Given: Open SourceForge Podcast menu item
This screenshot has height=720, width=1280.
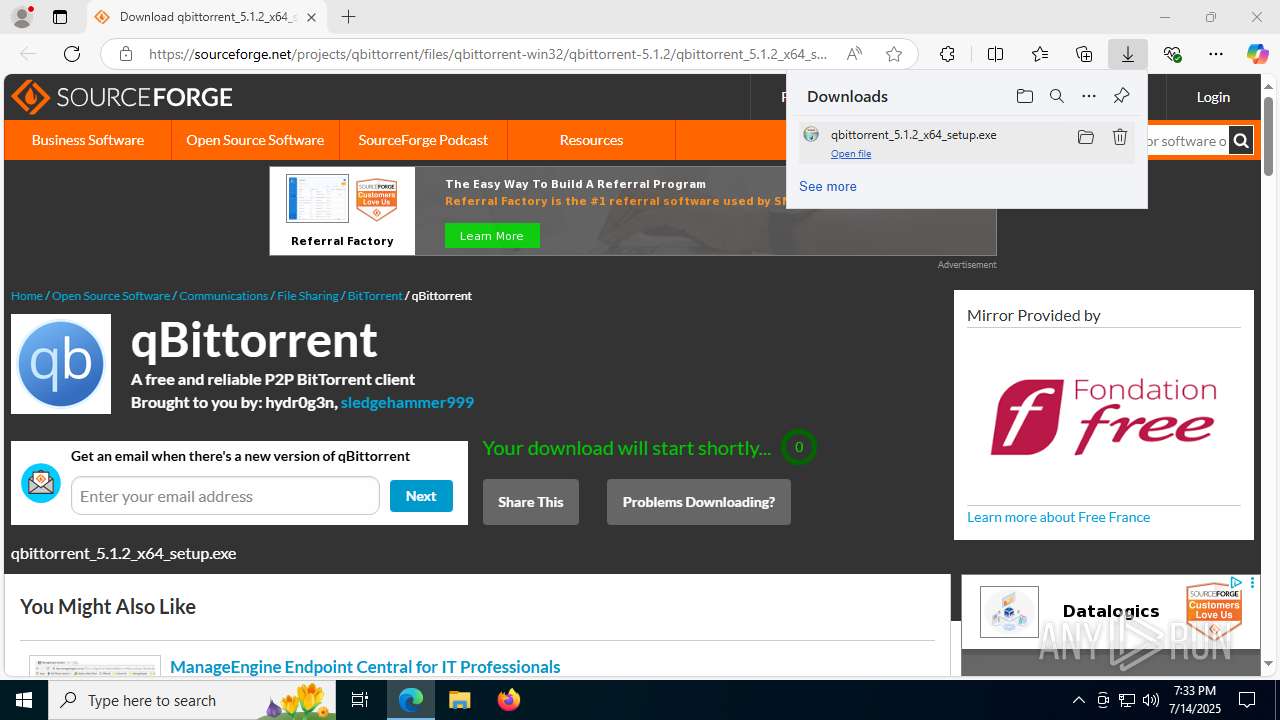Looking at the screenshot, I should 423,140.
